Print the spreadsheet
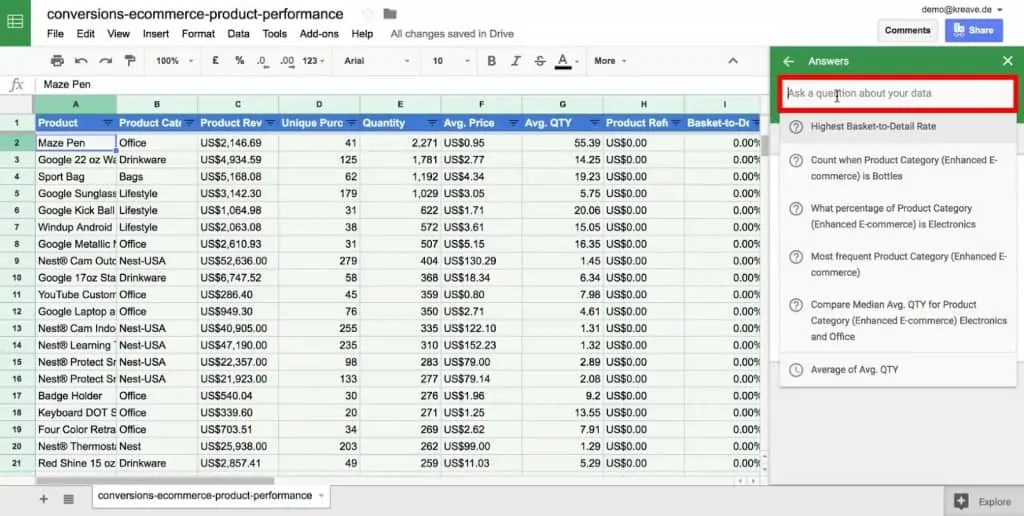Screen dimensions: 1024x516 57,61
